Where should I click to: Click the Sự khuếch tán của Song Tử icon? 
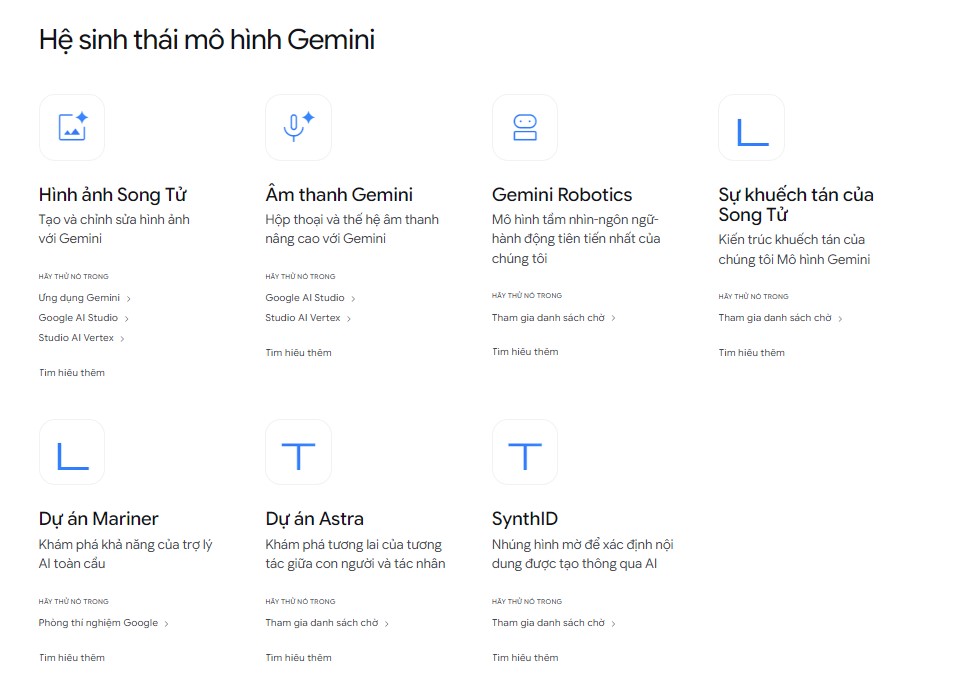pyautogui.click(x=751, y=127)
